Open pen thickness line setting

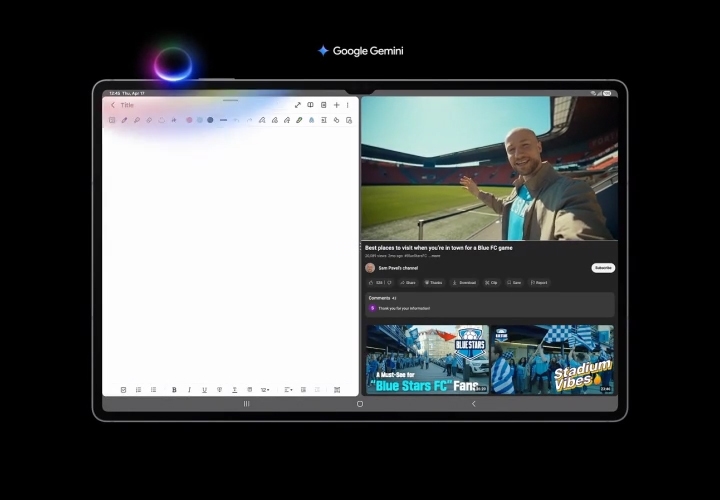click(x=224, y=120)
